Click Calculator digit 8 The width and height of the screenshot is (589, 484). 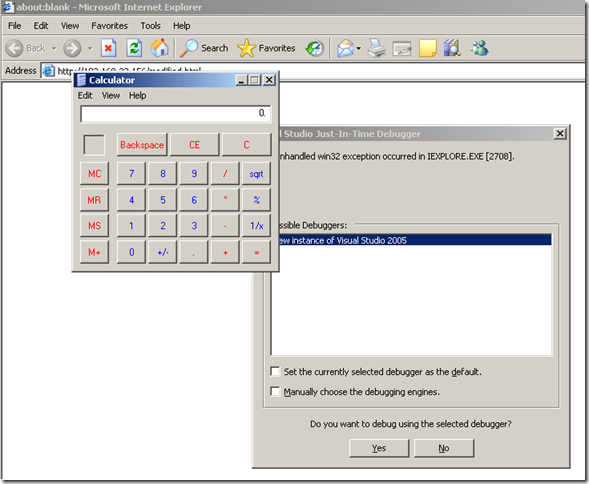point(163,174)
